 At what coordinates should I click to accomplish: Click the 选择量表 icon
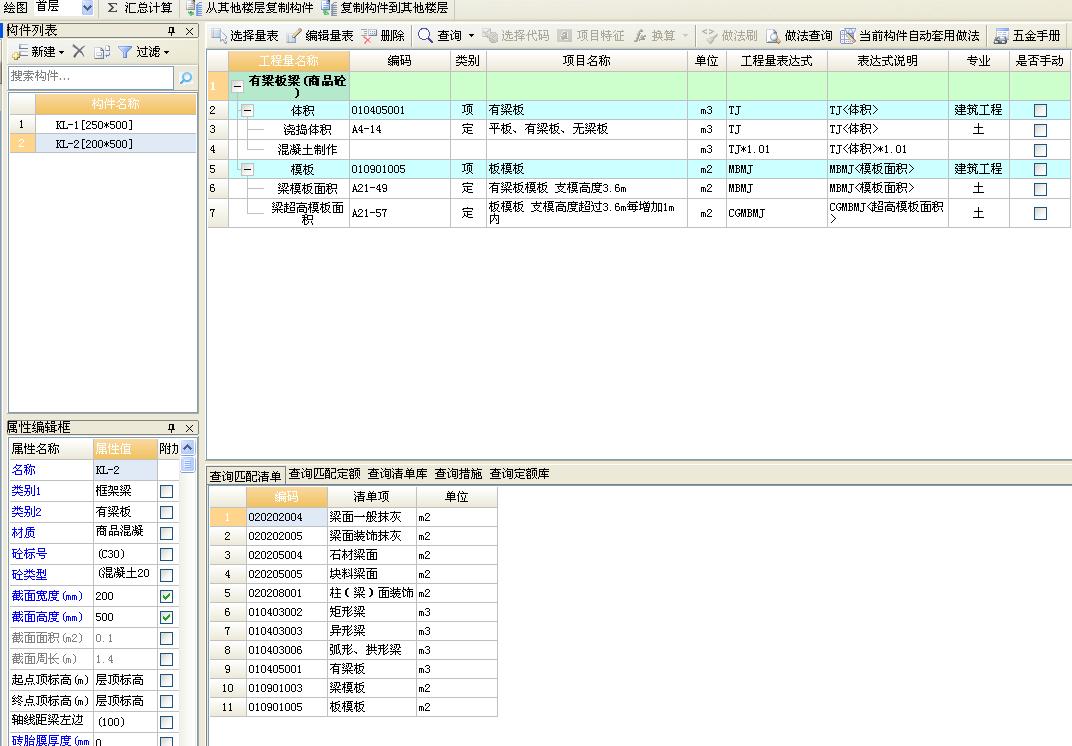point(219,36)
